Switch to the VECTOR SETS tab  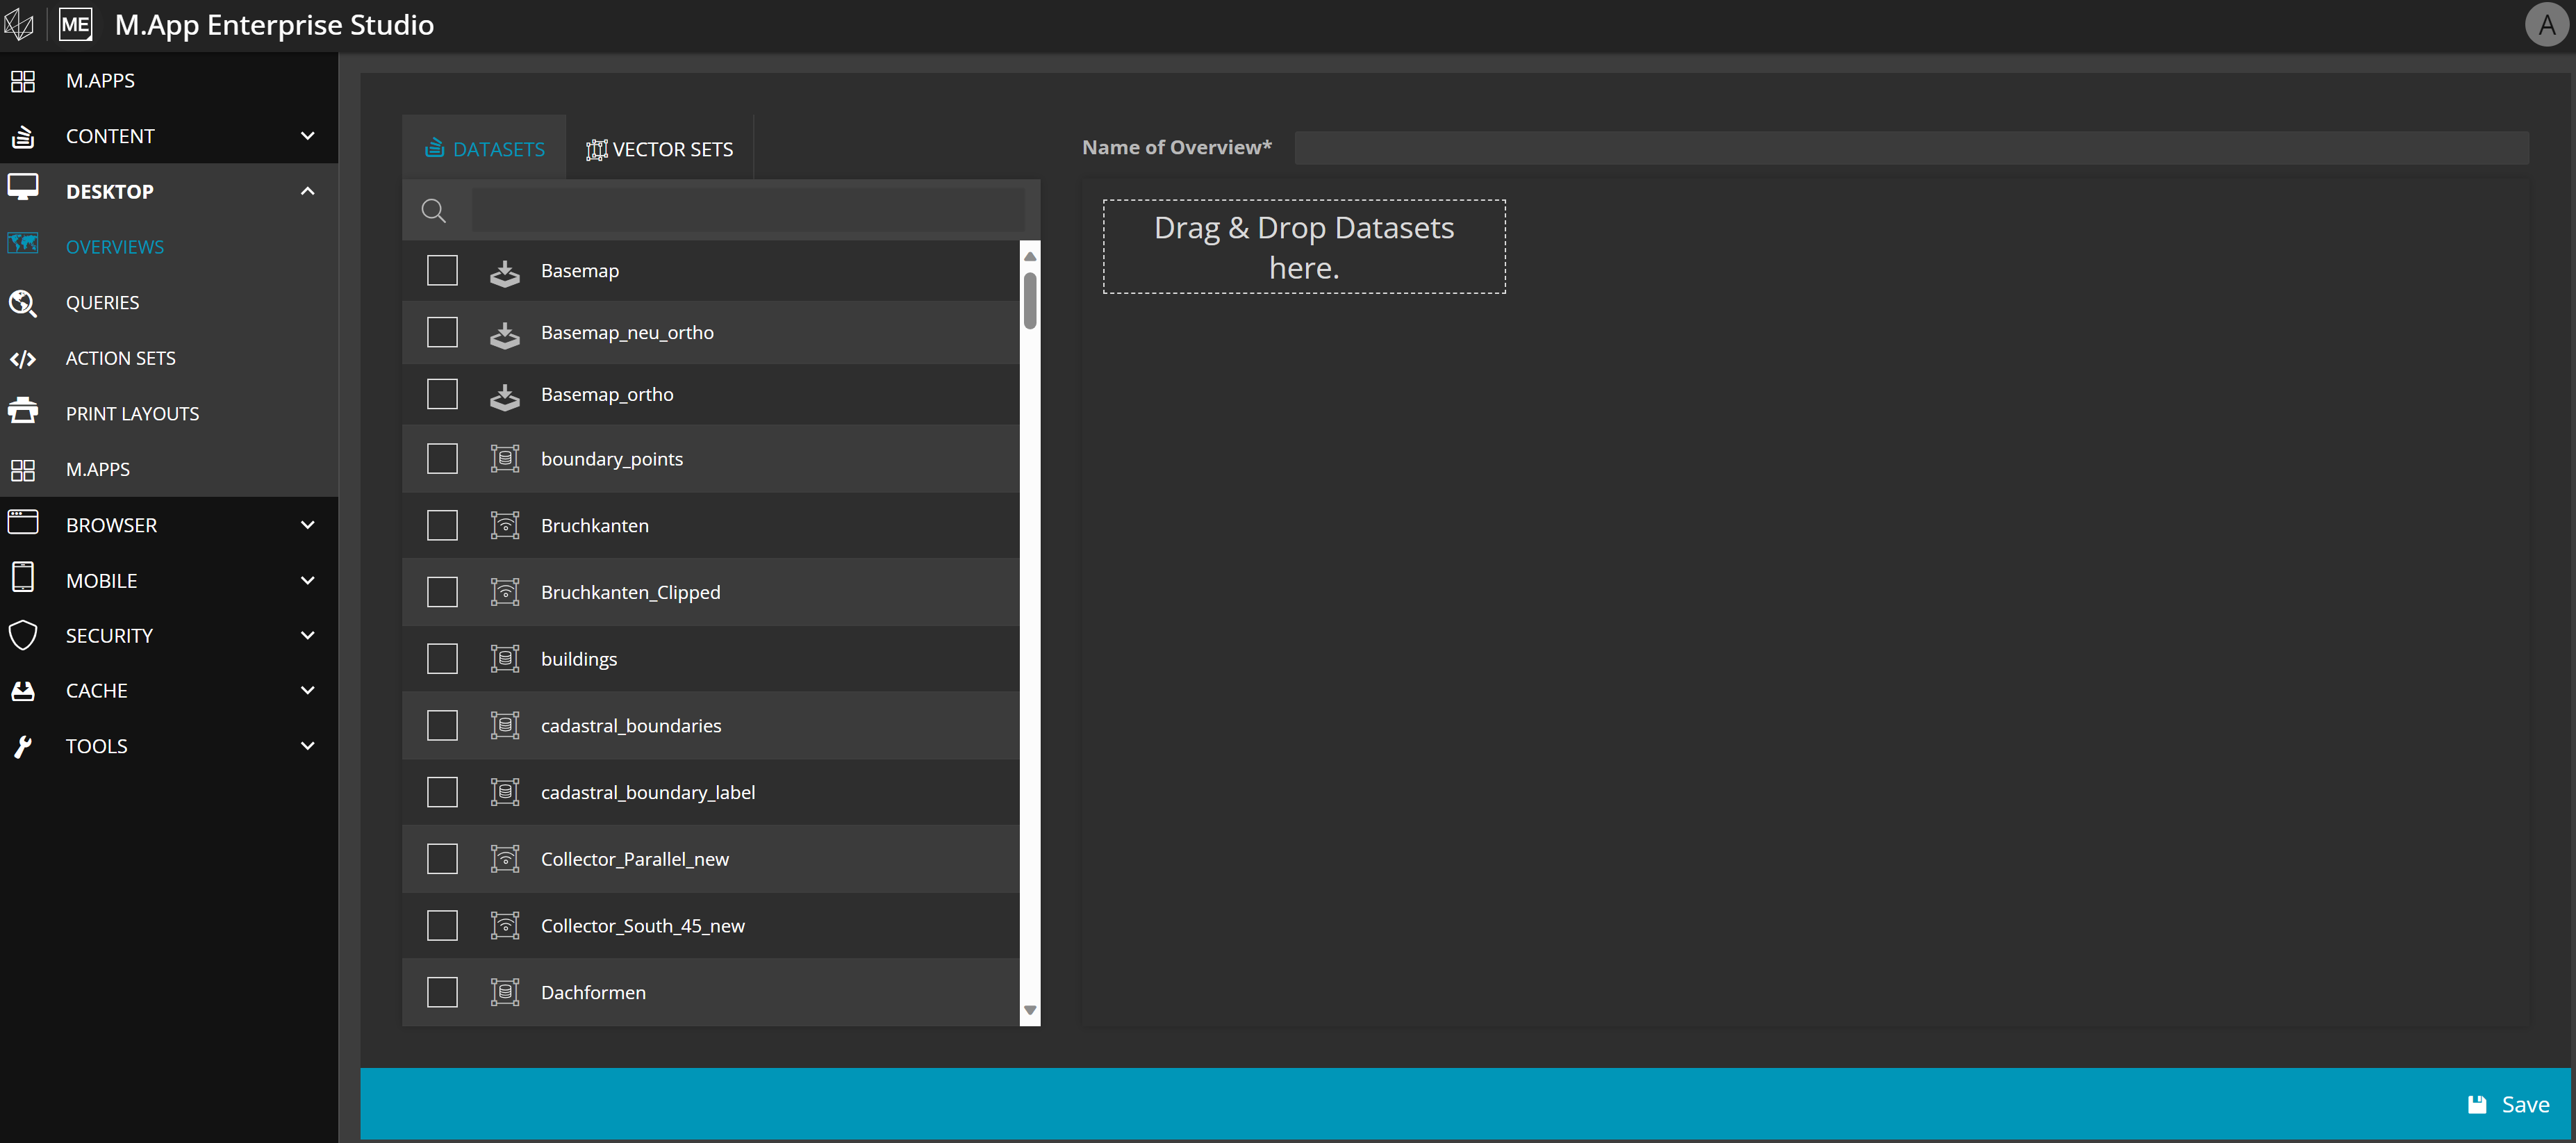(x=660, y=149)
